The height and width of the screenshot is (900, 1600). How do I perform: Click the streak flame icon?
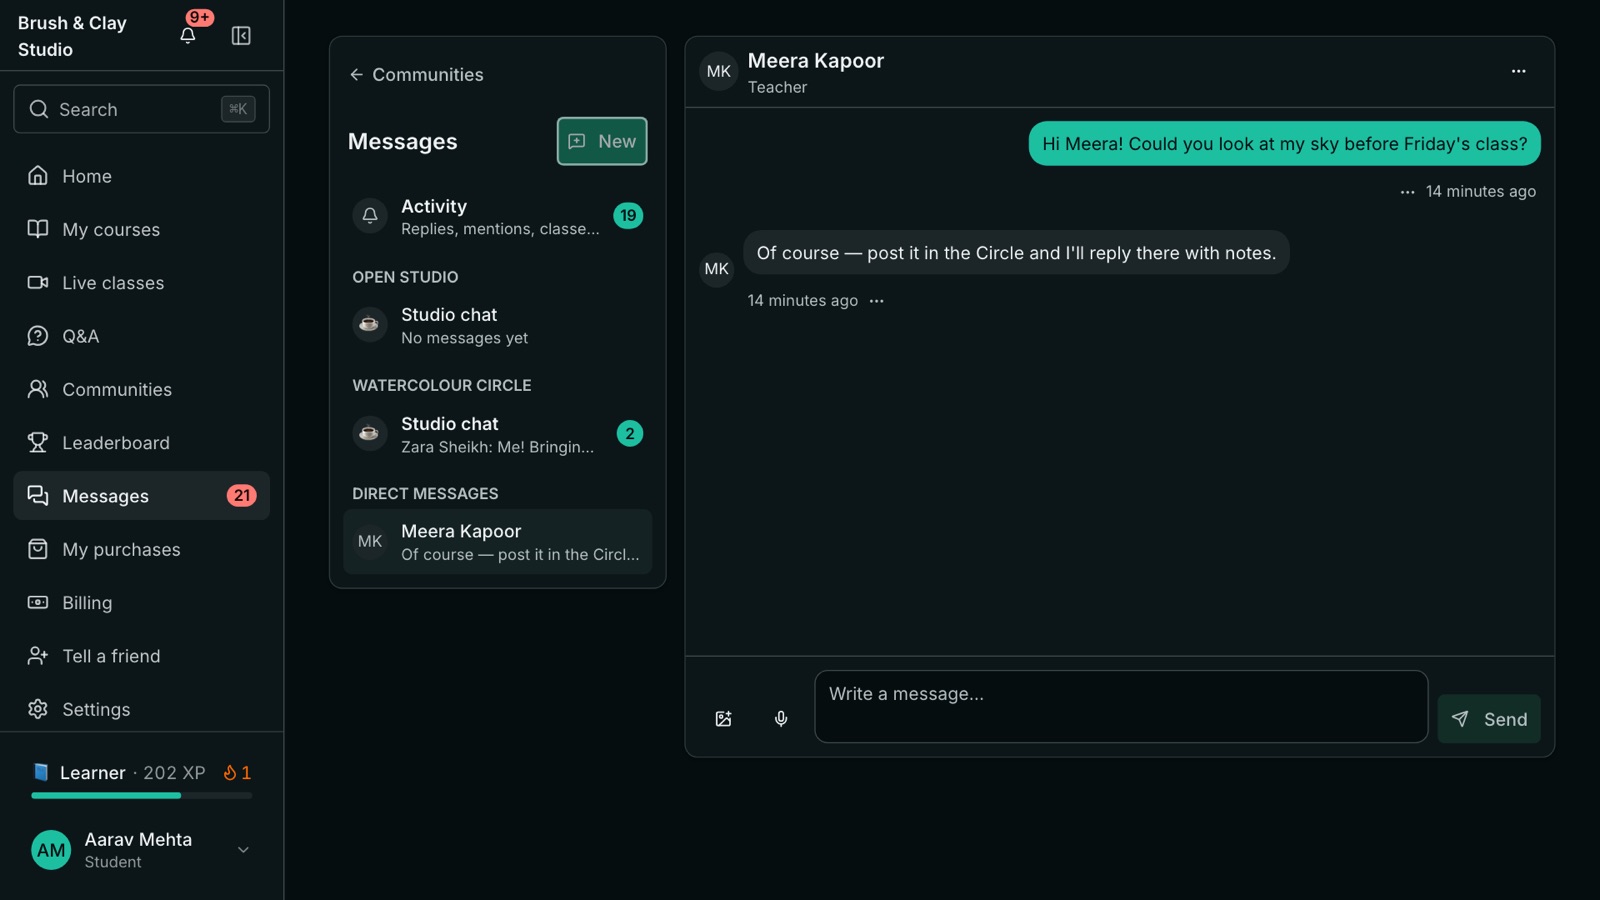[230, 773]
